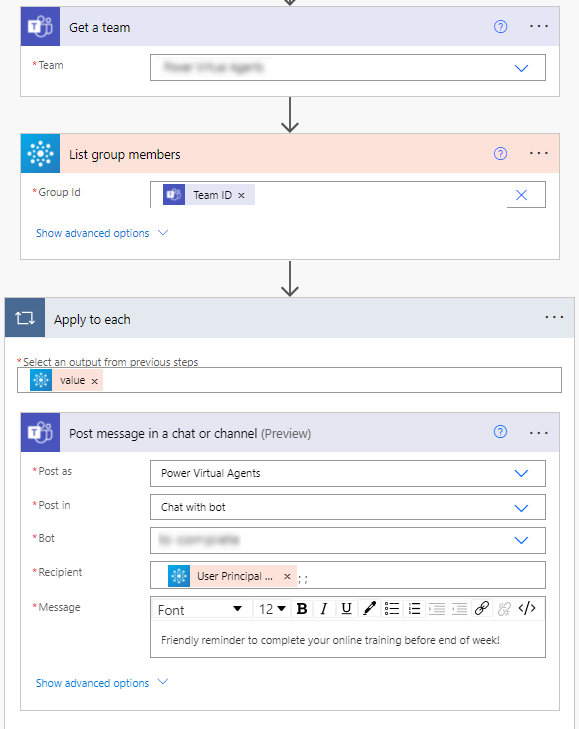Toggle bold formatting in message editor
The height and width of the screenshot is (729, 579).
tap(302, 609)
